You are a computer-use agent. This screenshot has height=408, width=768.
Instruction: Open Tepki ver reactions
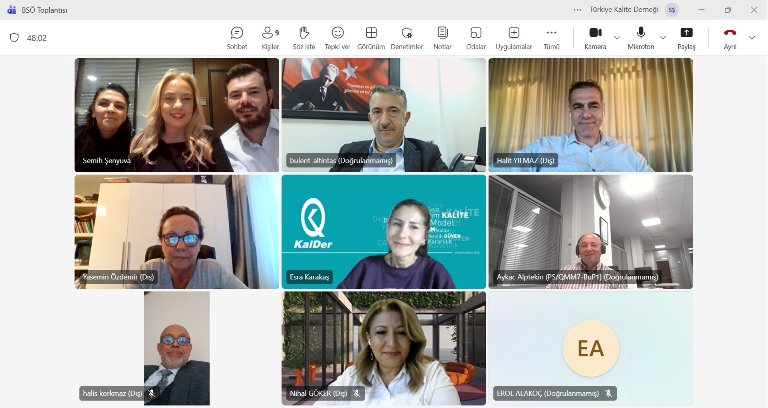tap(338, 38)
